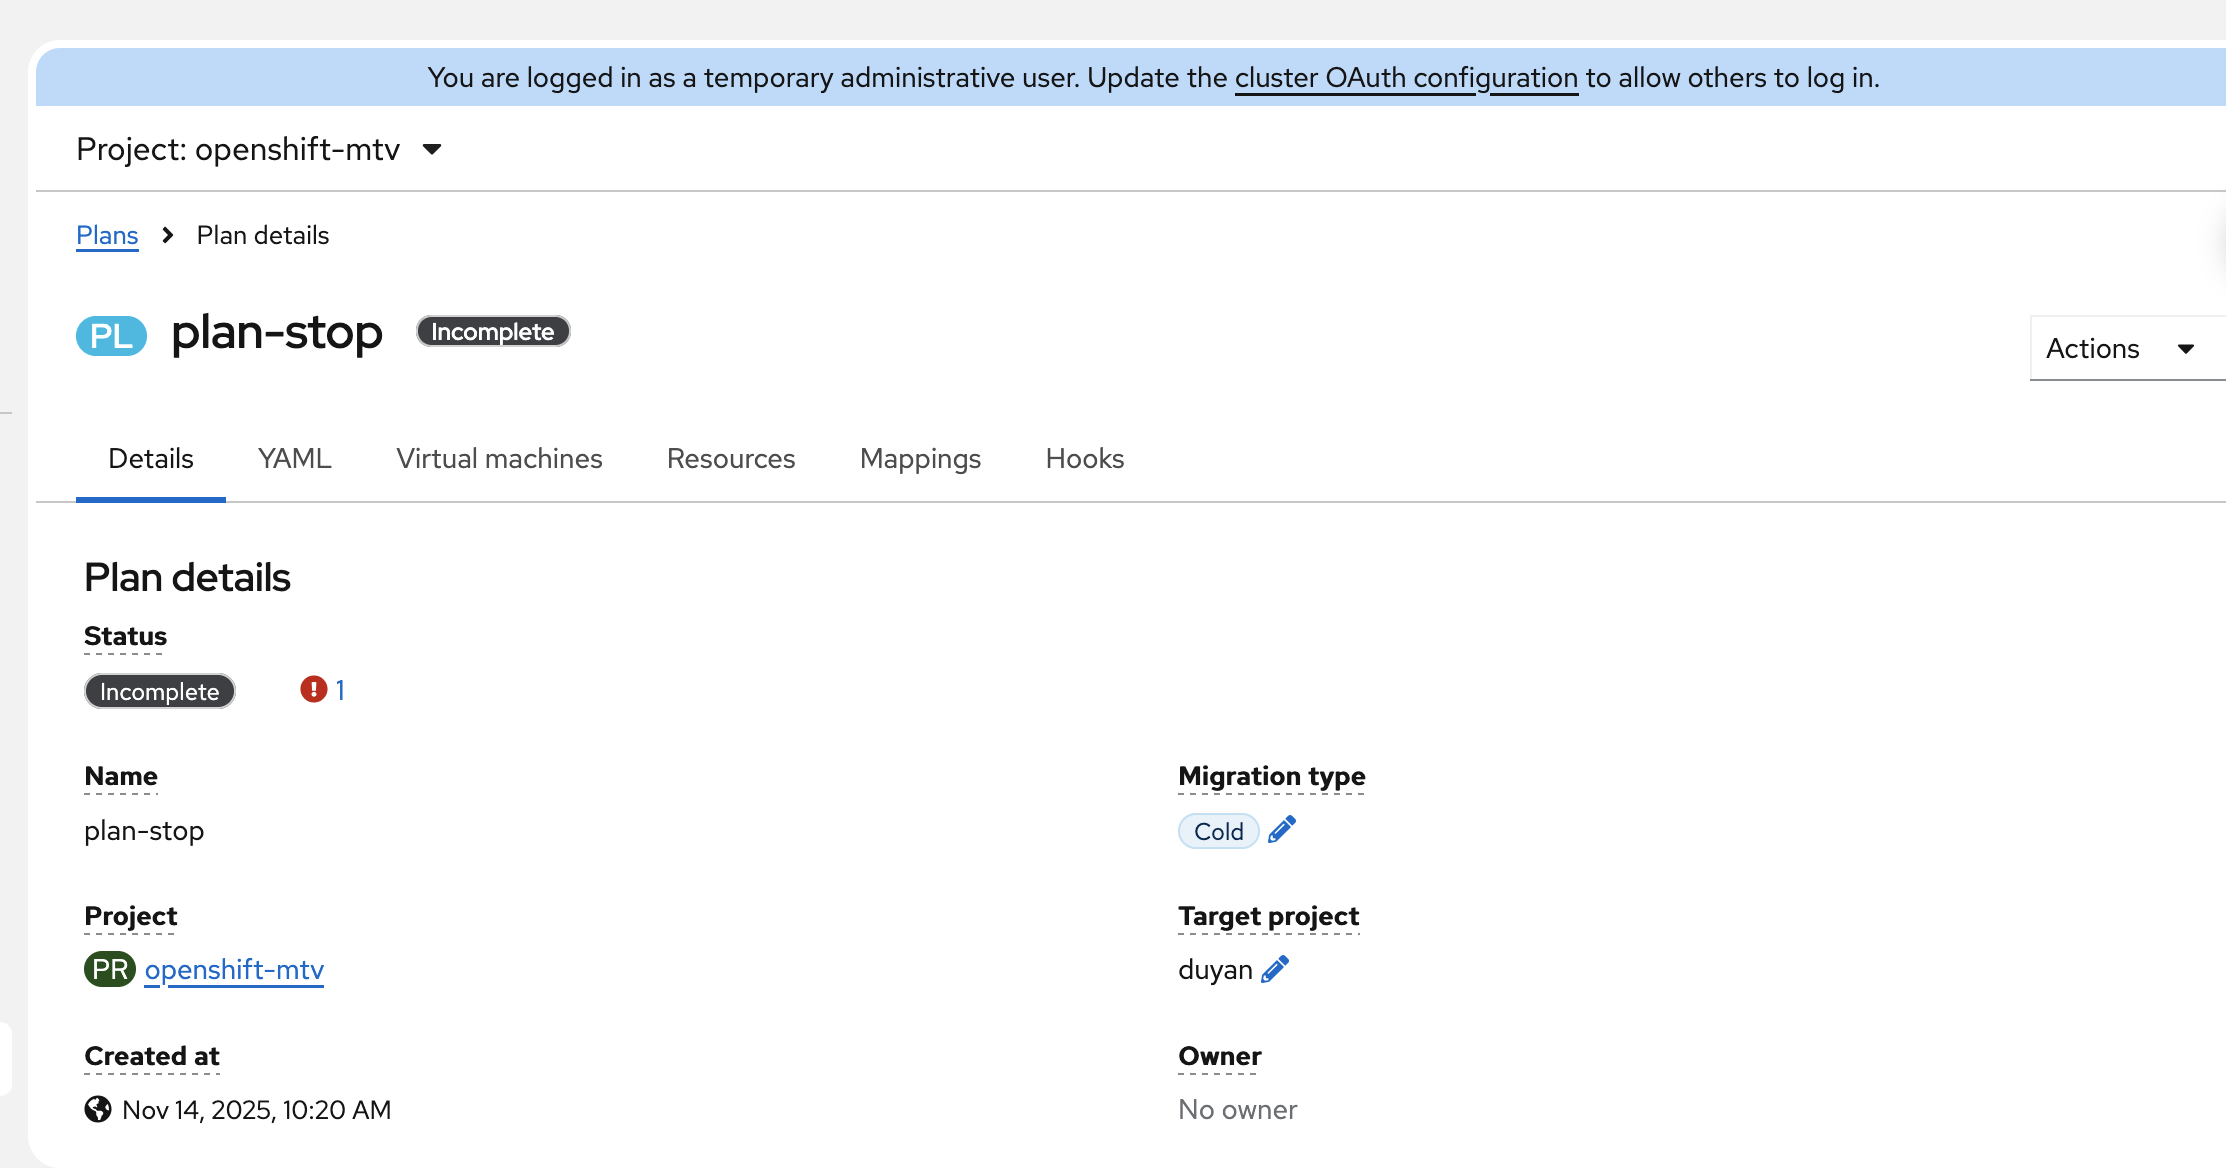Open the Project openshift-mtv dropdown
Screen dimensions: 2226x1168
pos(259,149)
